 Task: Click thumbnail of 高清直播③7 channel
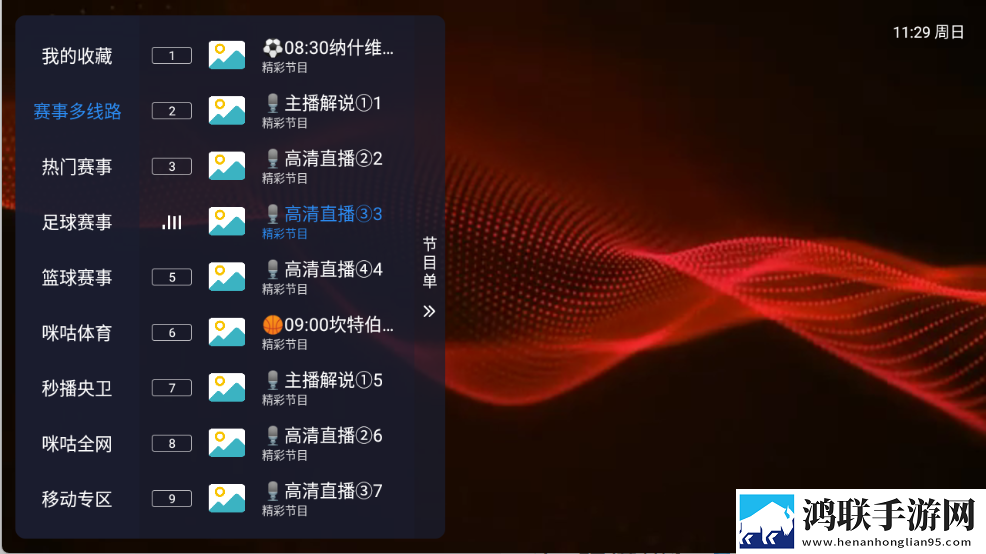tap(227, 498)
